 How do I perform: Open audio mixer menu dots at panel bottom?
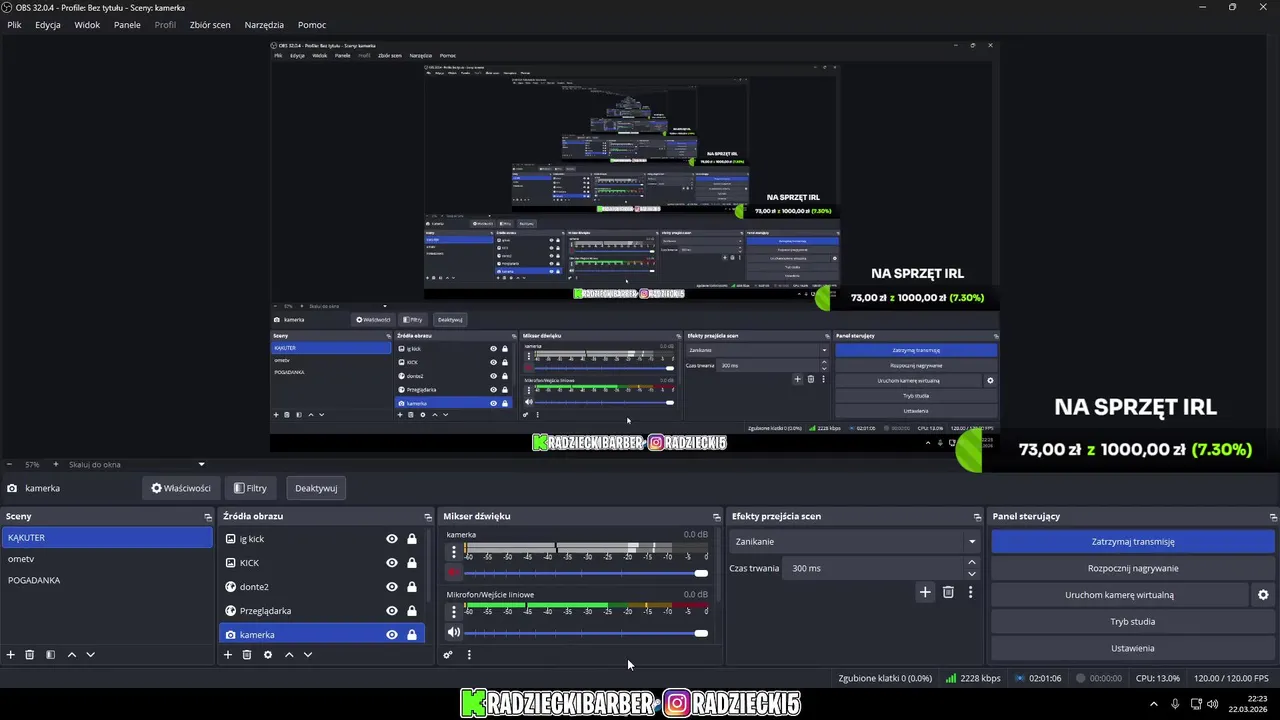point(469,655)
